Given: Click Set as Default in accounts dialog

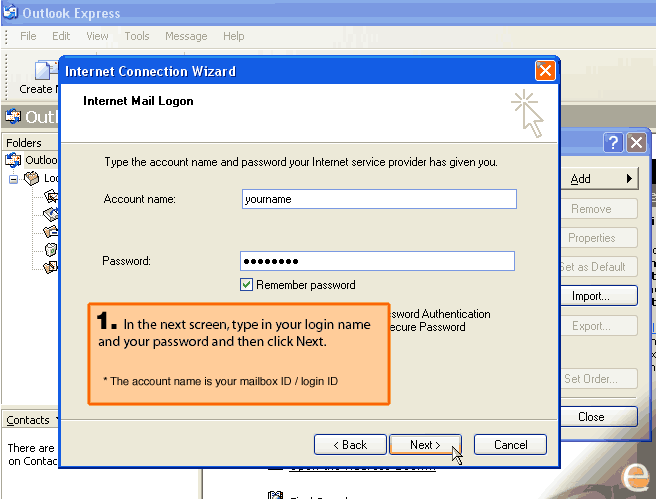Looking at the screenshot, I should point(599,267).
